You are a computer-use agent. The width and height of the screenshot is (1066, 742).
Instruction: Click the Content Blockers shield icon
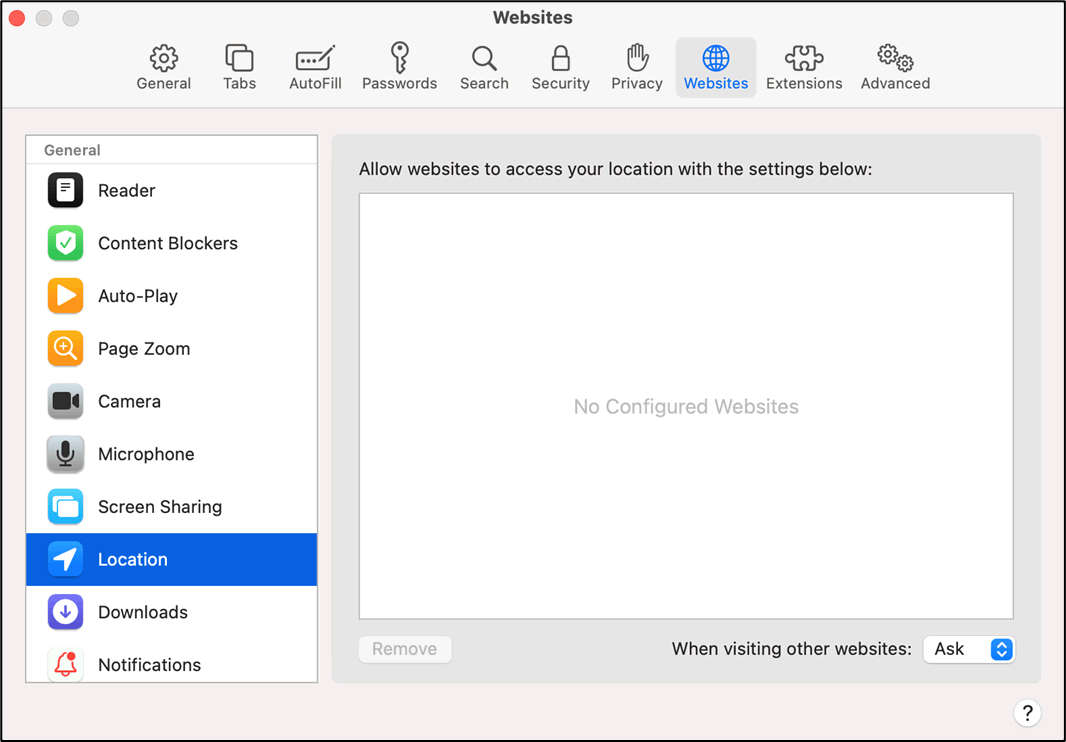[x=65, y=243]
